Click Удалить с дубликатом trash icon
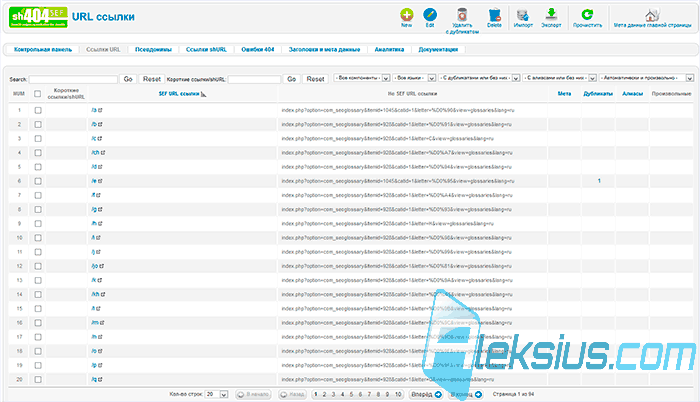The width and height of the screenshot is (700, 402). coord(462,15)
